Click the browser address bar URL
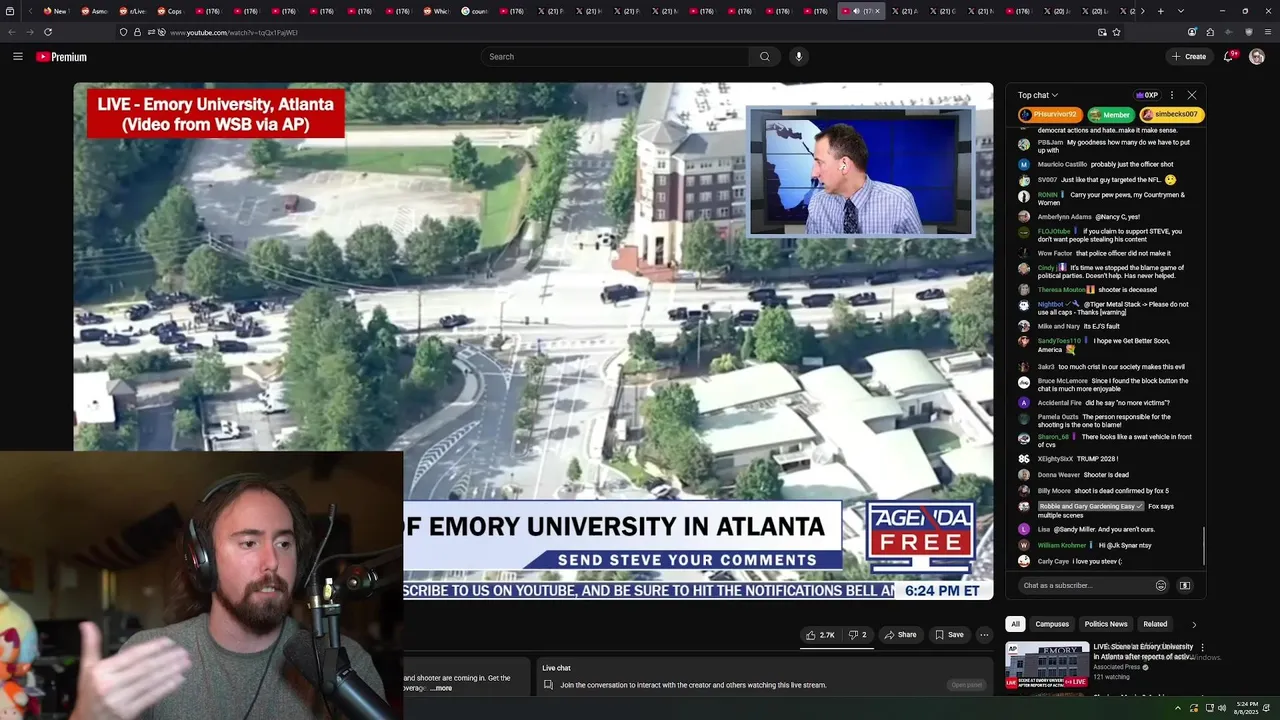The height and width of the screenshot is (720, 1280). [x=233, y=32]
